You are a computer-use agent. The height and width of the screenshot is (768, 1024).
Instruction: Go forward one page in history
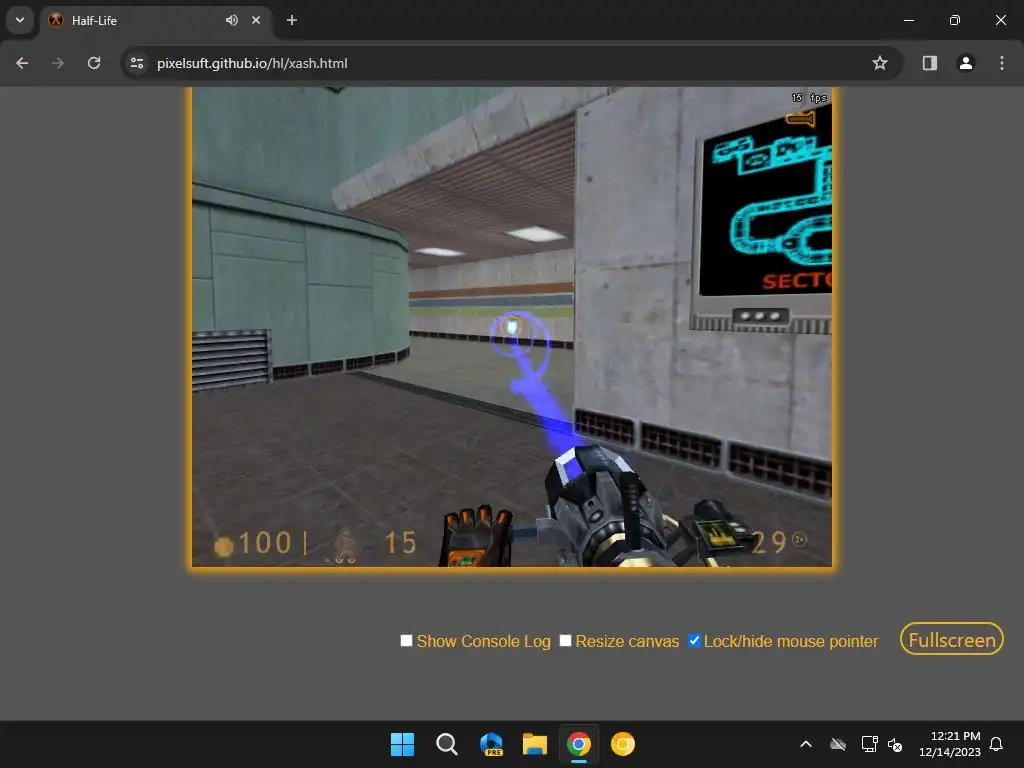pos(58,63)
